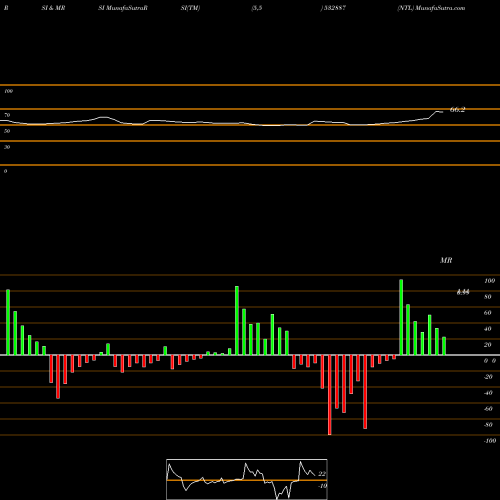
Task: Click the MR axis label '20'
Action: [488, 345]
